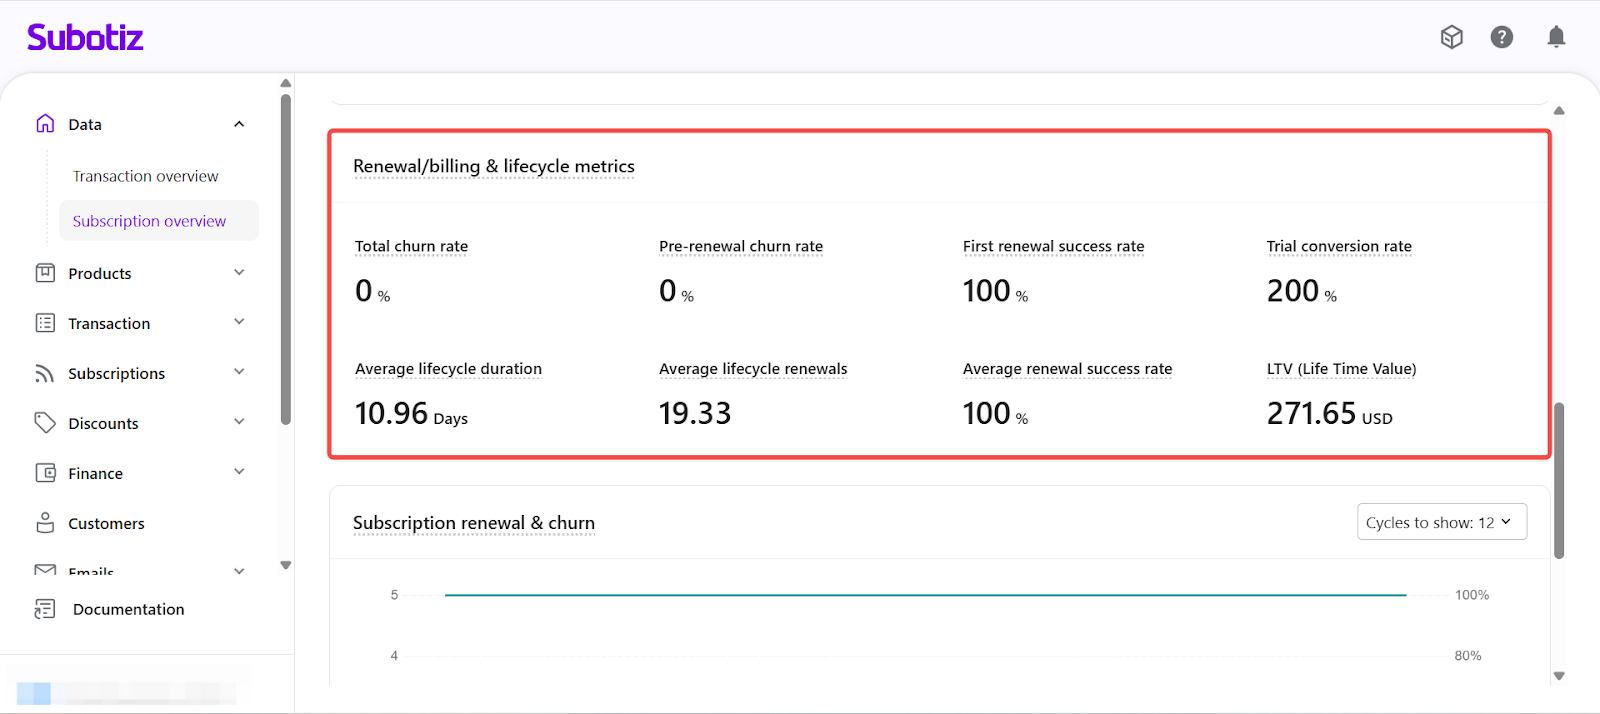
Task: Select Subscription overview menu item
Action: pyautogui.click(x=149, y=221)
